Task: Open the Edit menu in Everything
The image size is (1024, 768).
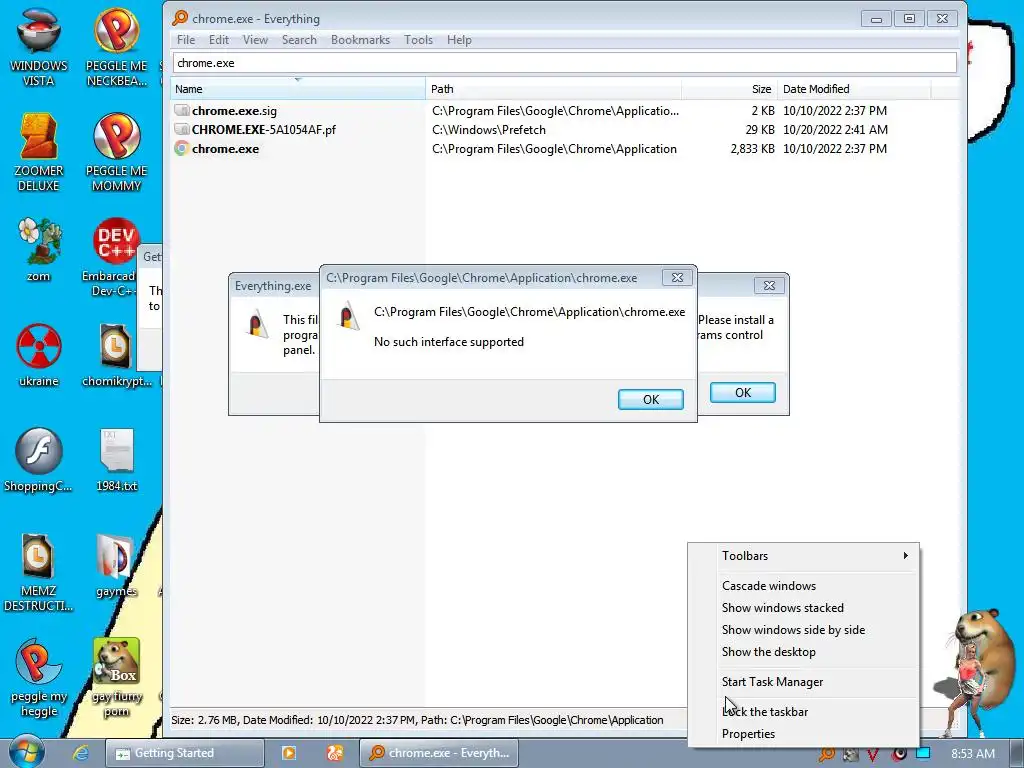Action: (x=219, y=40)
